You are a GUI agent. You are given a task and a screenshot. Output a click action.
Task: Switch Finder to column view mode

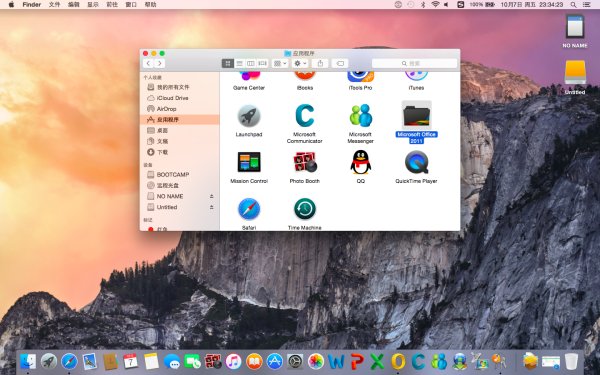pyautogui.click(x=251, y=64)
